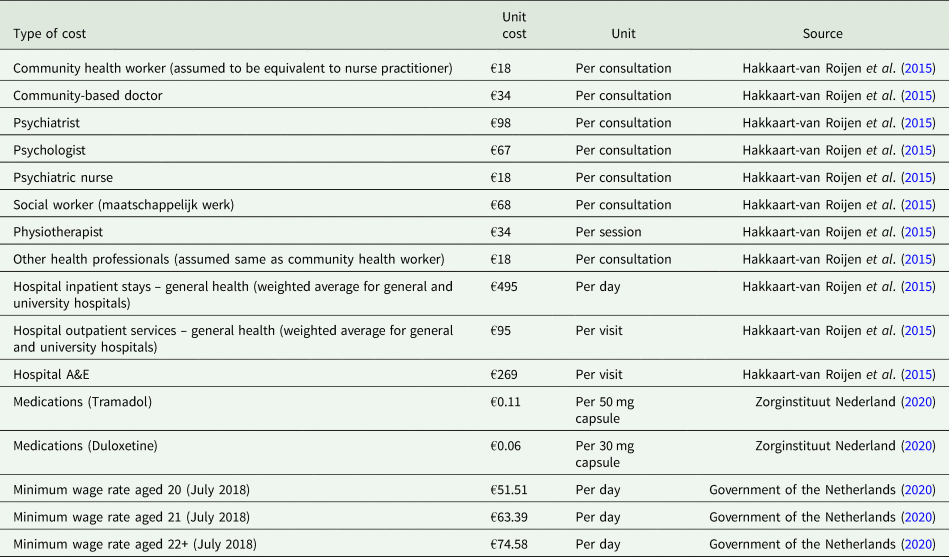
Task: Click the 2020 reference in the Tramadol row
Action: coord(918,402)
